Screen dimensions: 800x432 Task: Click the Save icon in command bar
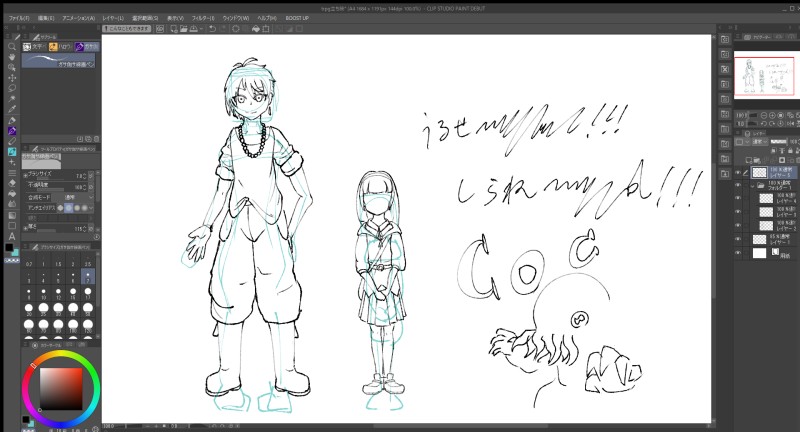click(194, 29)
